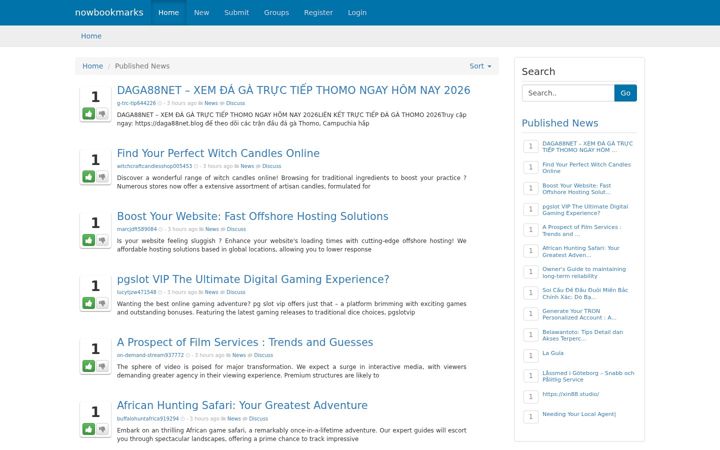720x450 pixels.
Task: Upvote the pgslot VIP post
Action: pyautogui.click(x=89, y=303)
